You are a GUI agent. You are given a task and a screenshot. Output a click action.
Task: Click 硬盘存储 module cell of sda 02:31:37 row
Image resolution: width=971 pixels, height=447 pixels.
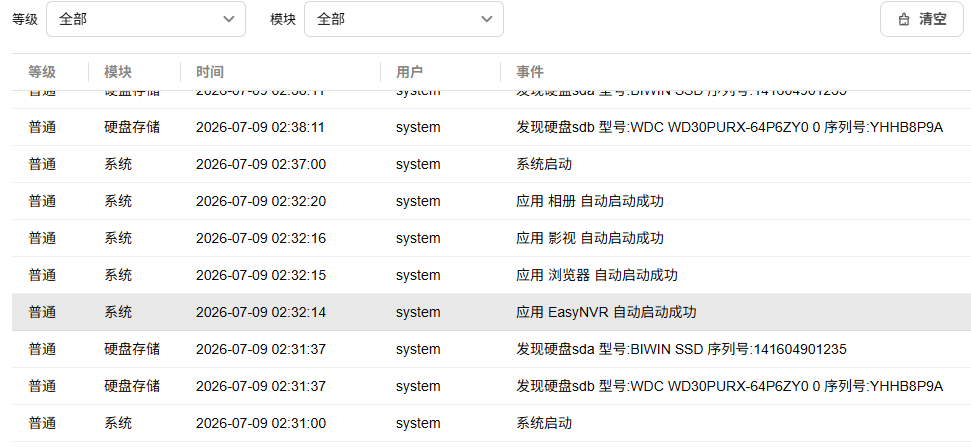pos(132,349)
